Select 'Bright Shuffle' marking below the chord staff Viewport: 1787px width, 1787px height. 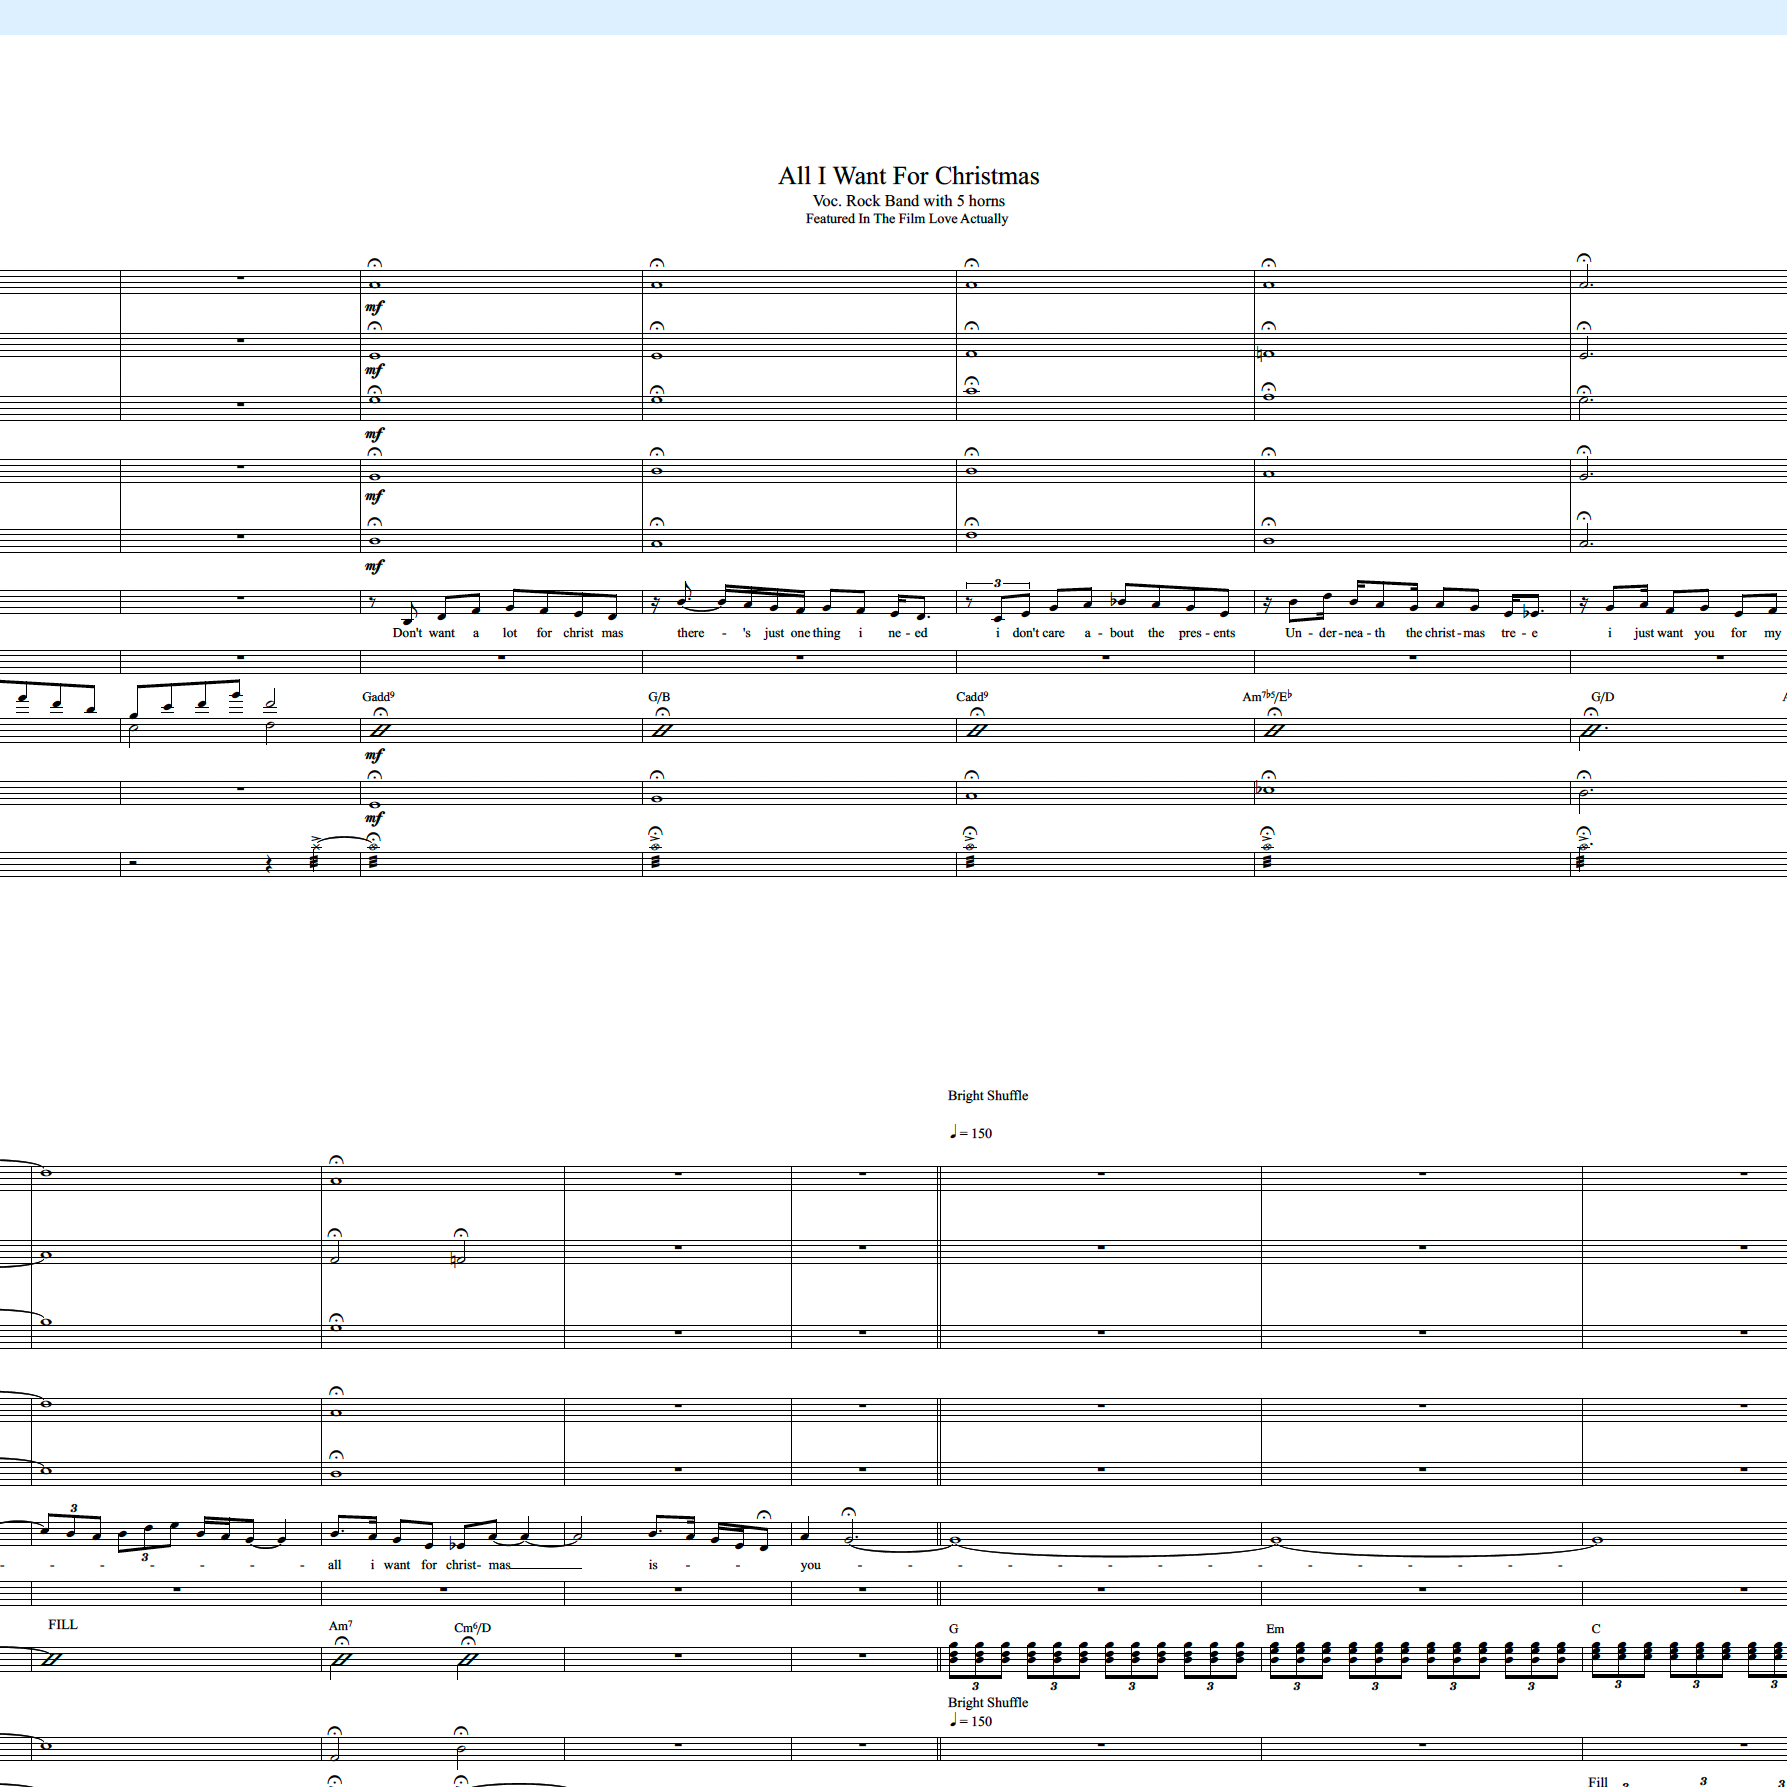[988, 1702]
